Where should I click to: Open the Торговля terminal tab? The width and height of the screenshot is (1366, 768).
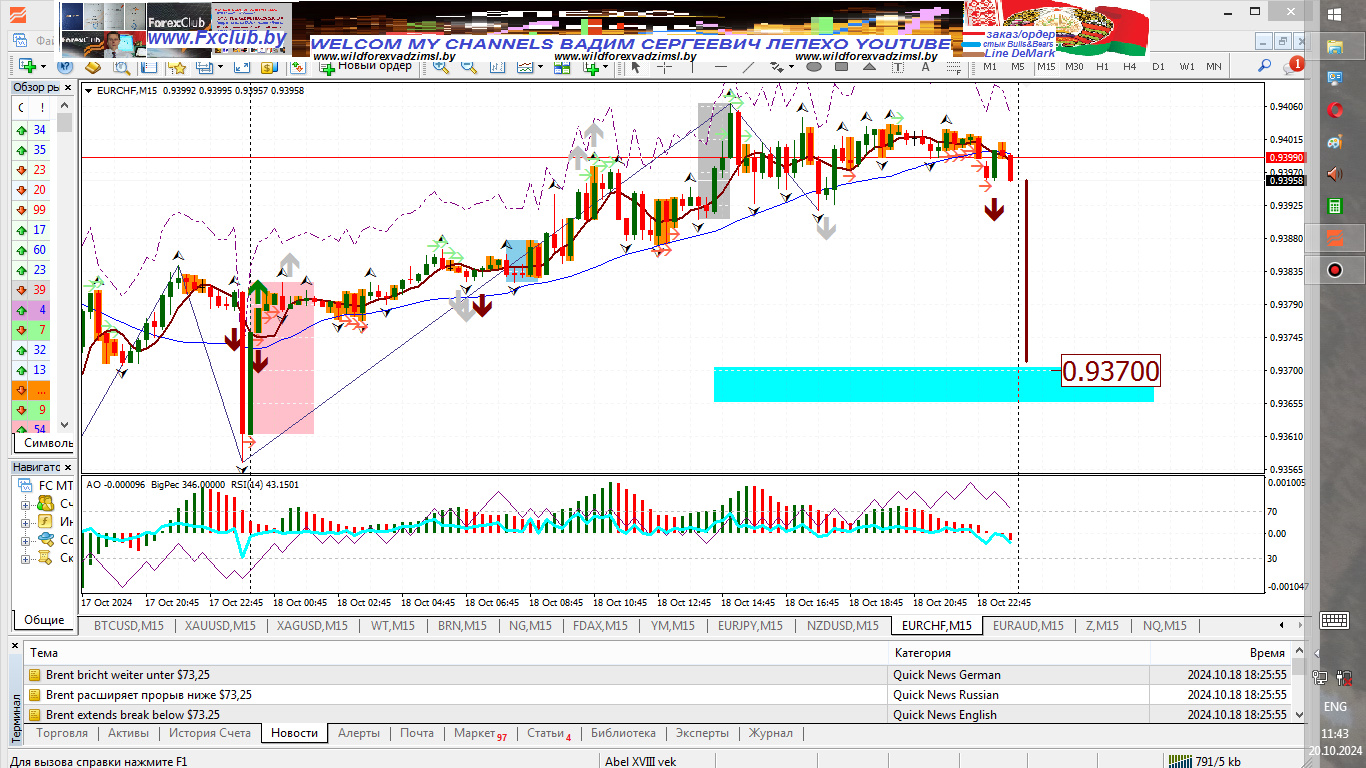pyautogui.click(x=62, y=733)
